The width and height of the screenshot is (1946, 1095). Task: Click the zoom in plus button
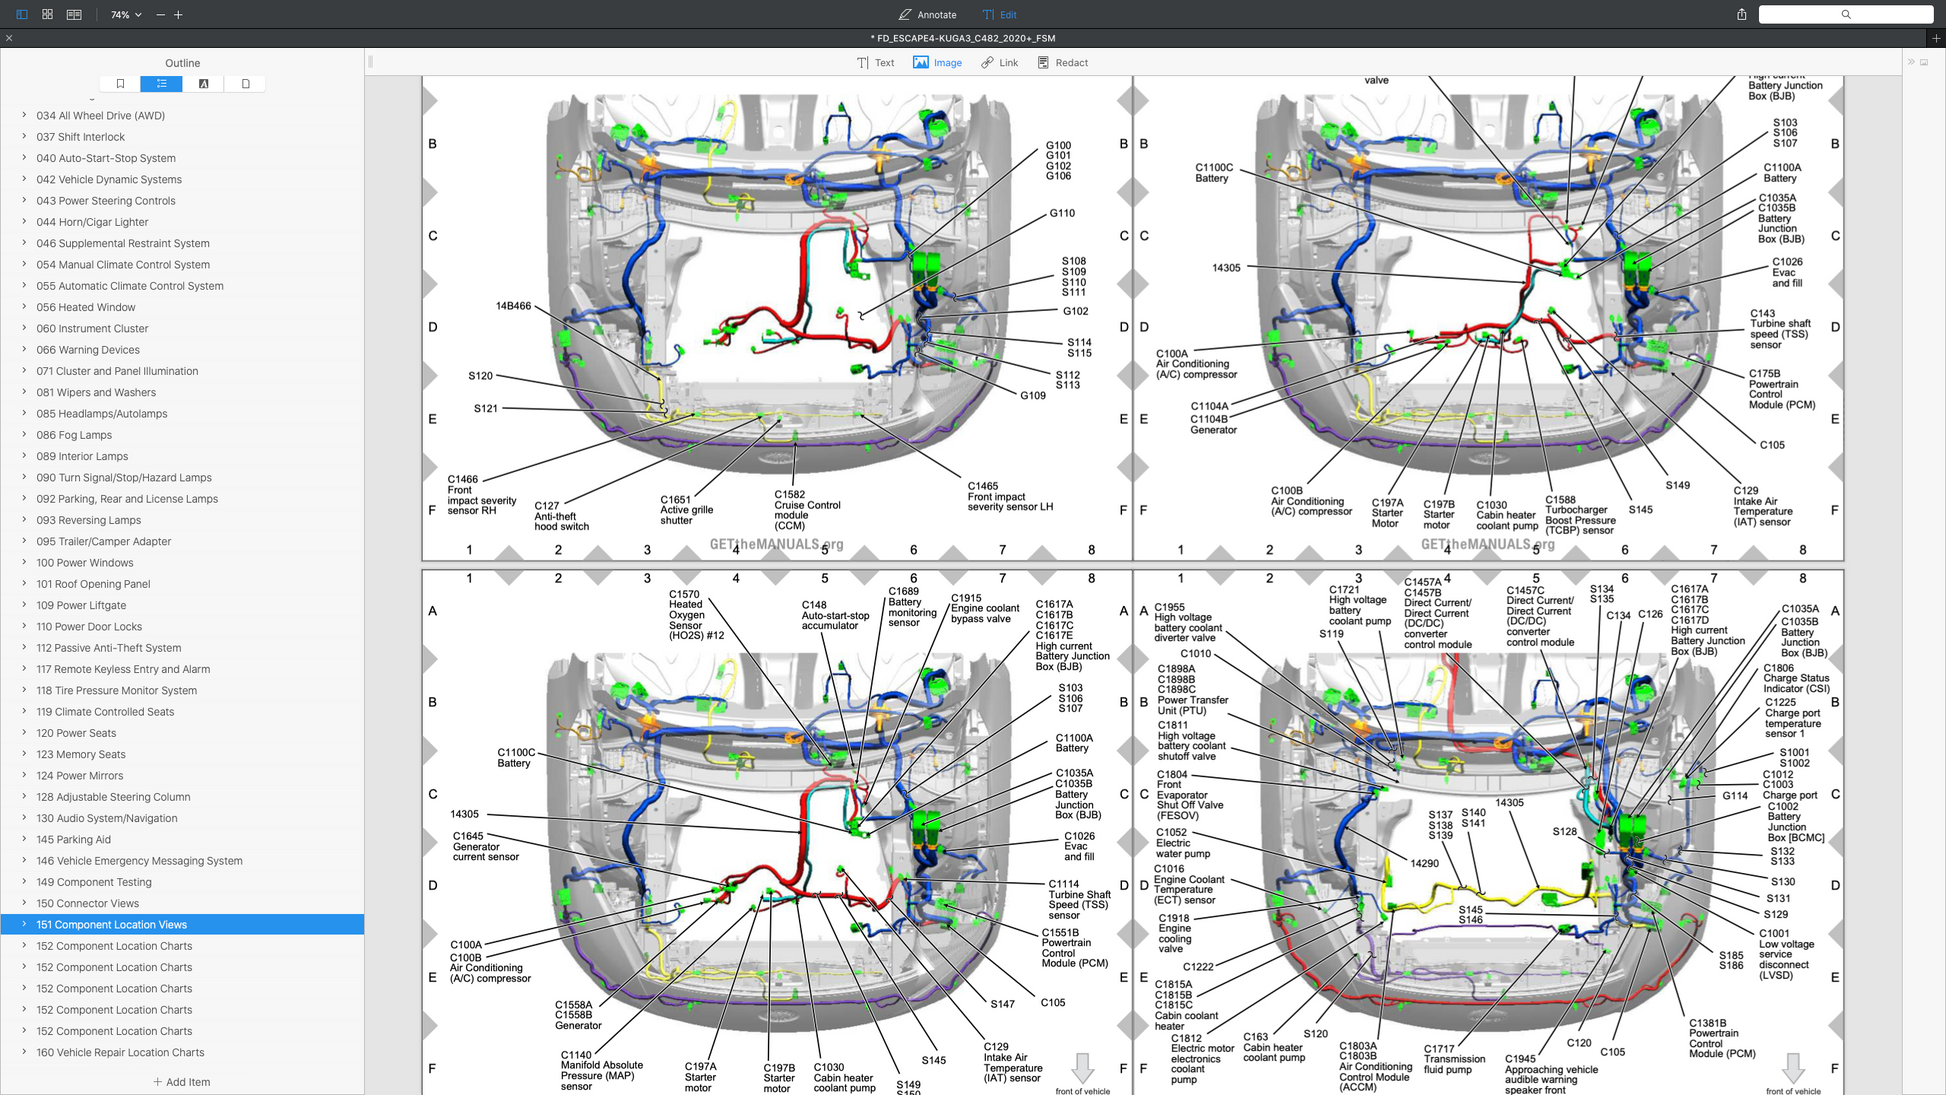(179, 15)
